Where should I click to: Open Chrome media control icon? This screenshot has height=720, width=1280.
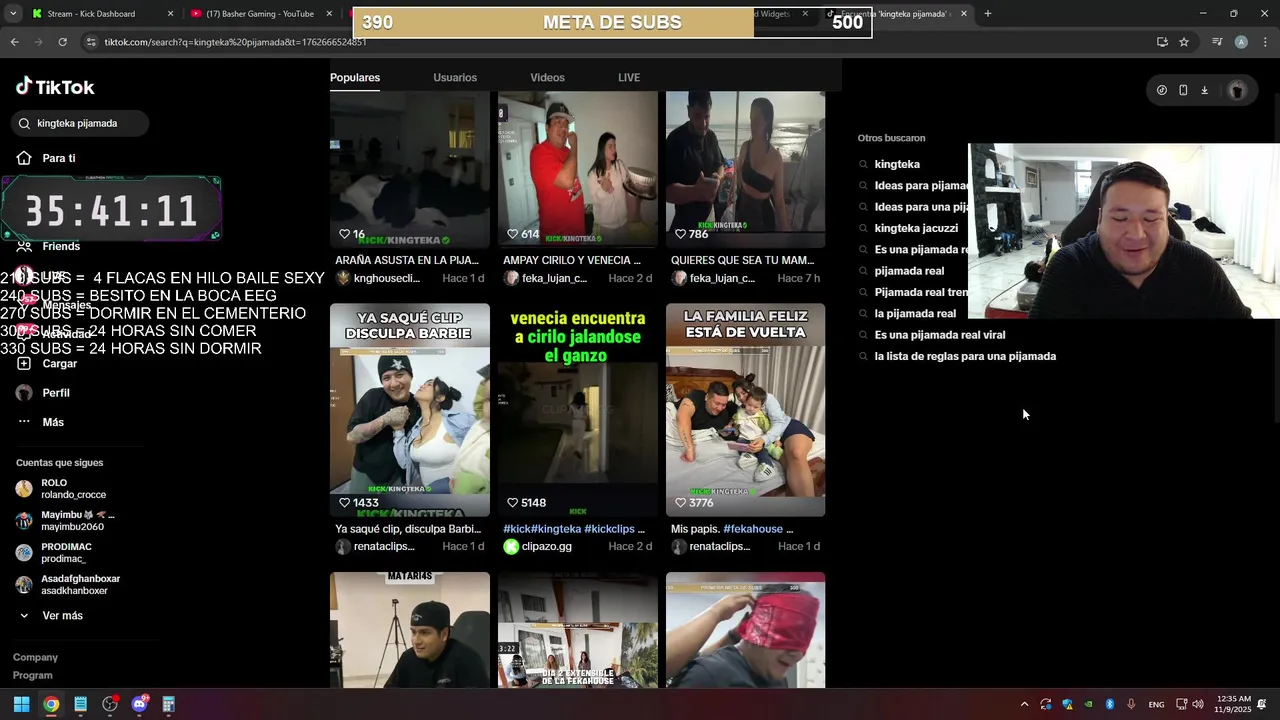coord(1217,42)
